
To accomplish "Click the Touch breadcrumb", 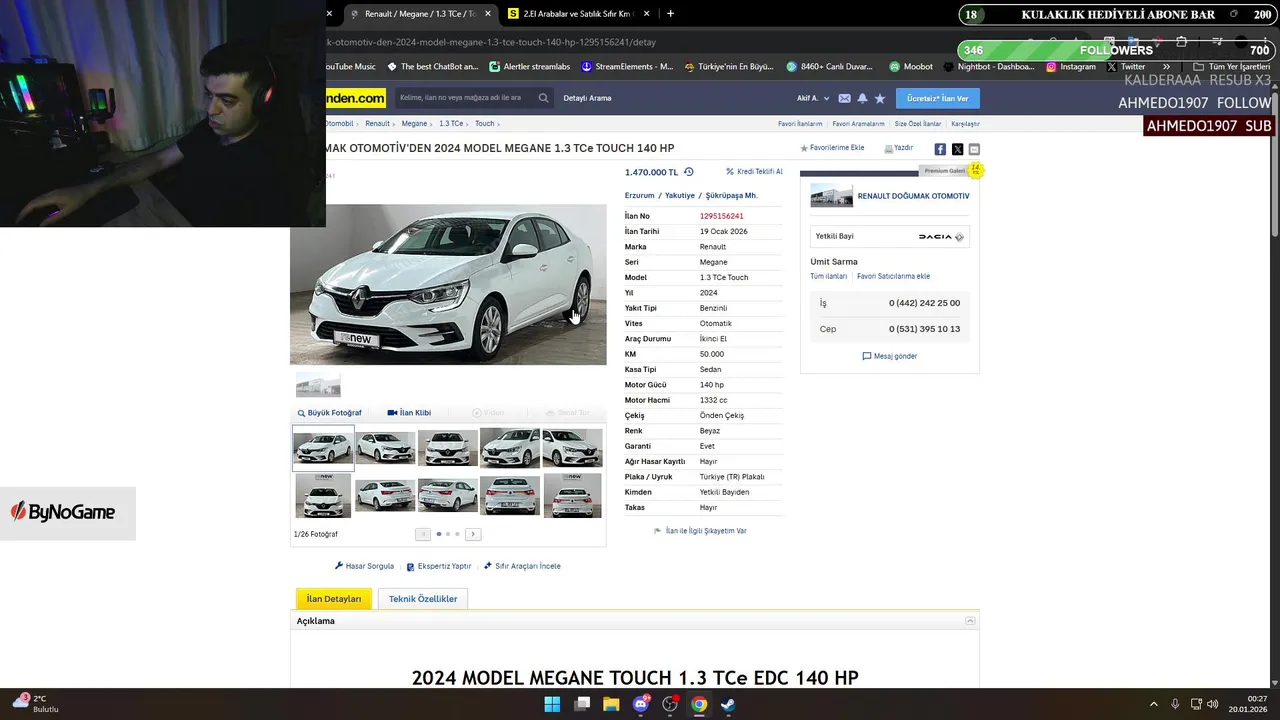I will click(484, 124).
